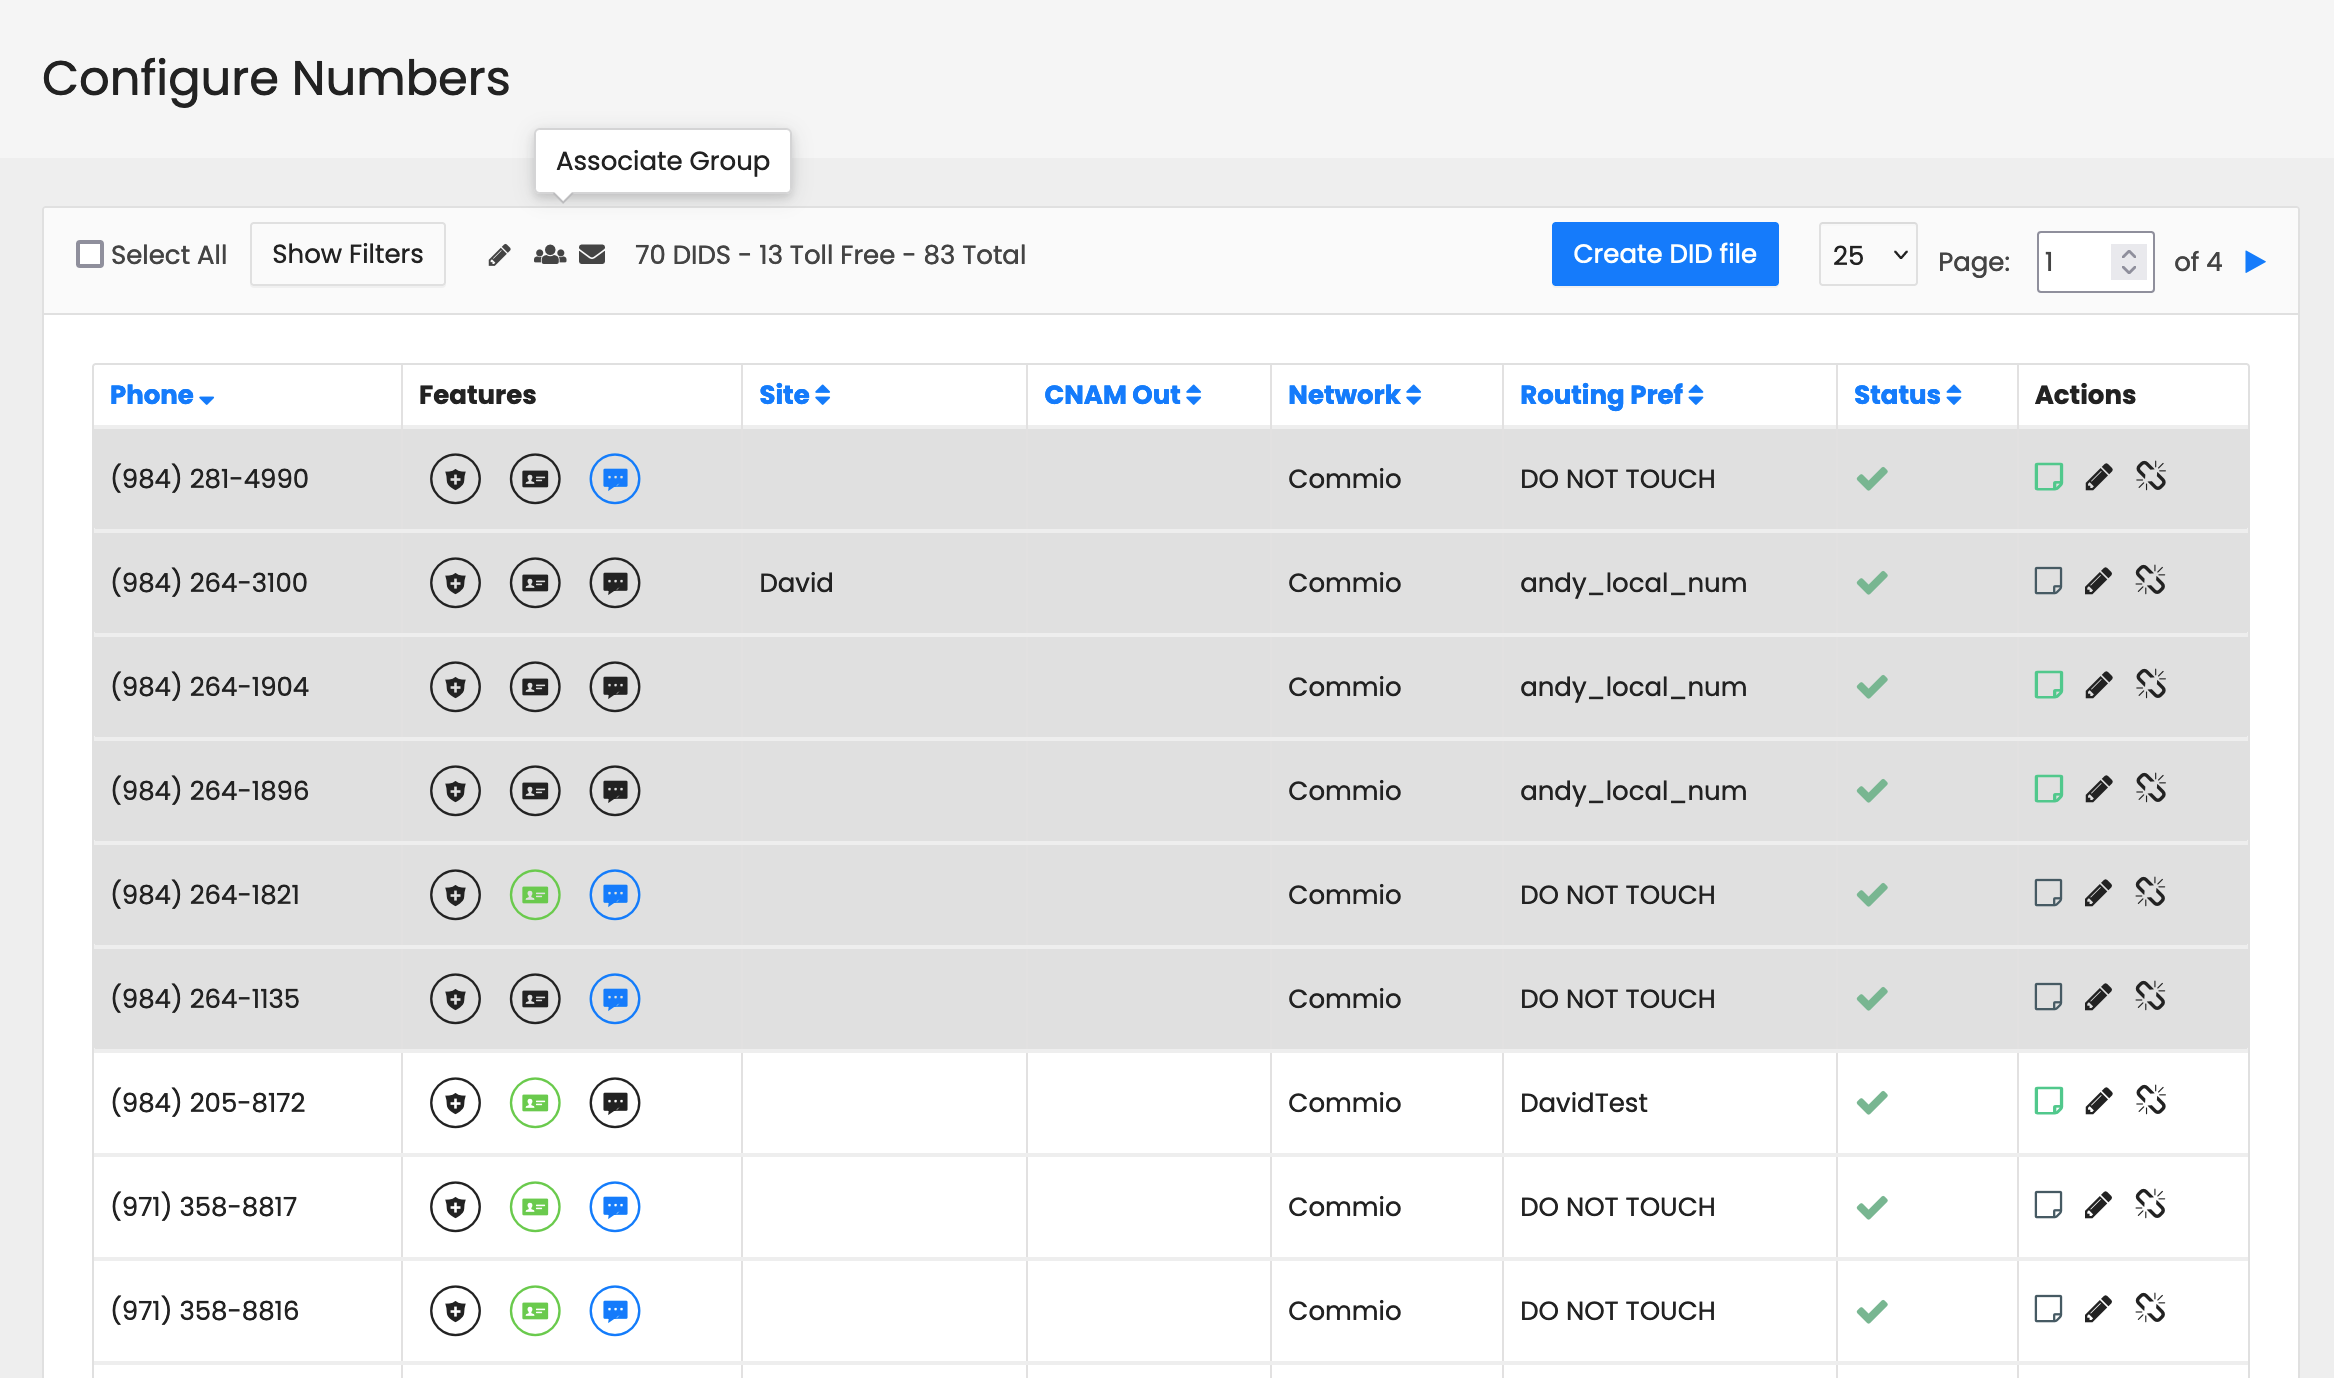The image size is (2334, 1378).
Task: Click caller ID card icon for (984) 264-1904
Action: pyautogui.click(x=535, y=687)
